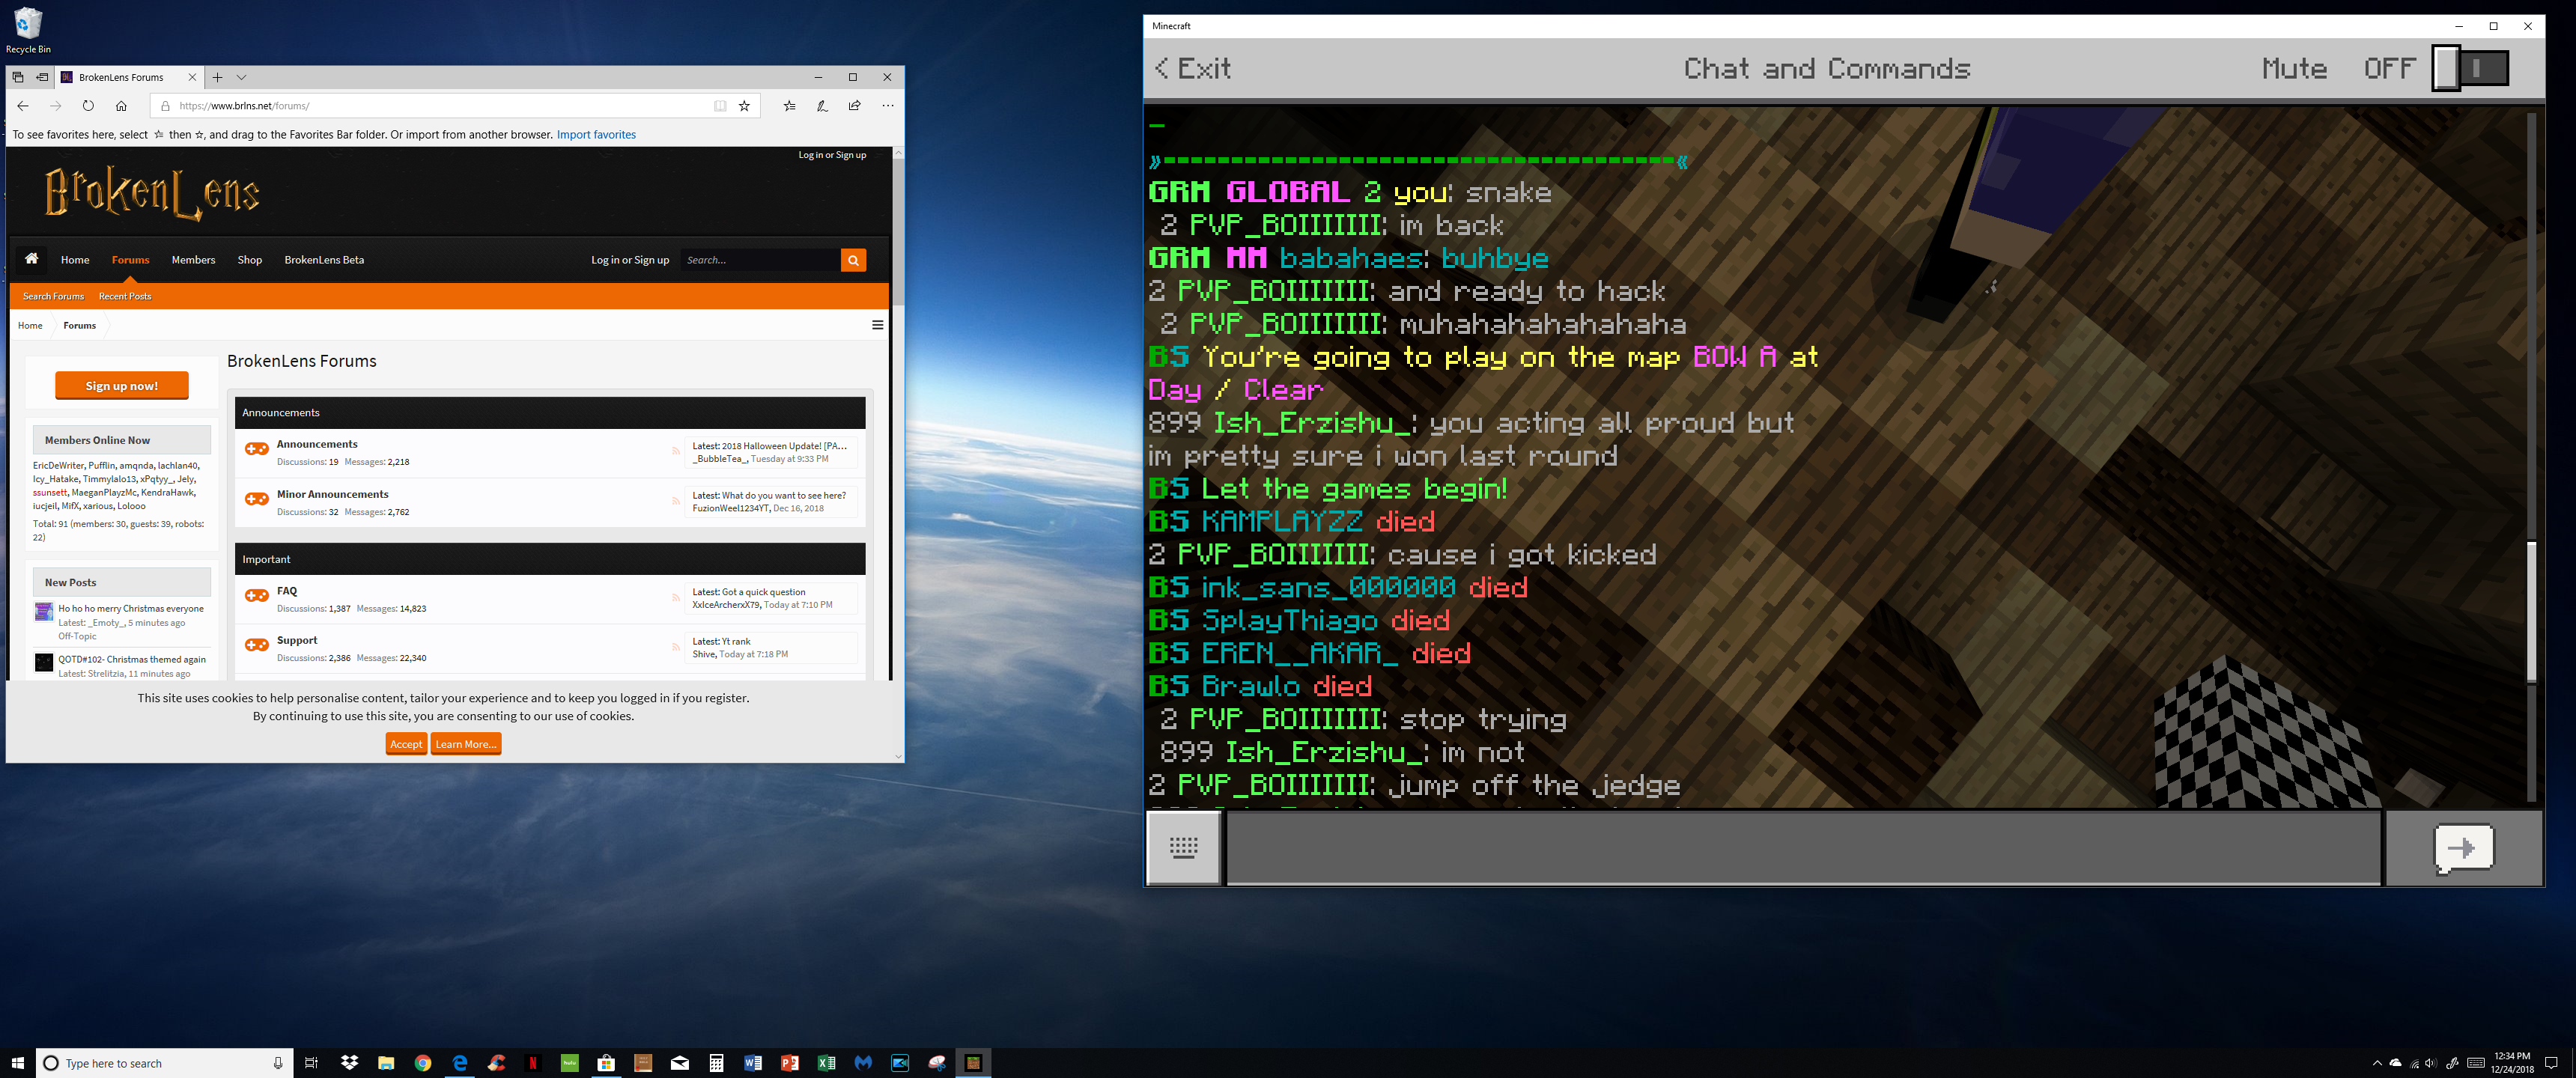Viewport: 2576px width, 1078px height.
Task: Toggle reading view in address bar
Action: [x=720, y=106]
